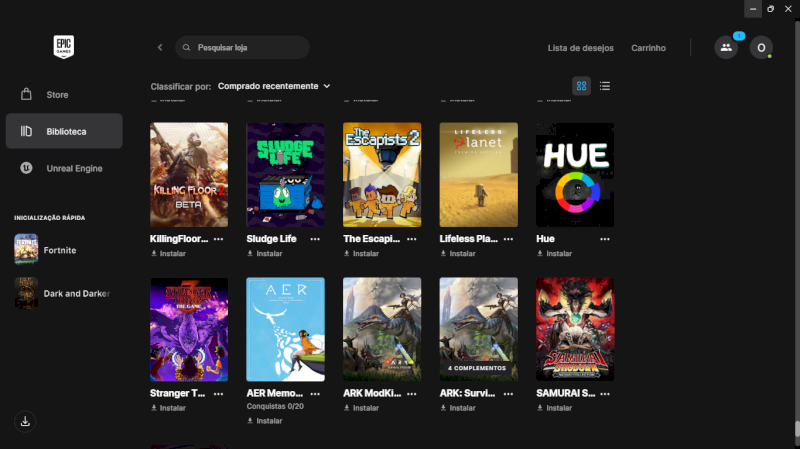Open The Escapists 2 cover

click(382, 174)
